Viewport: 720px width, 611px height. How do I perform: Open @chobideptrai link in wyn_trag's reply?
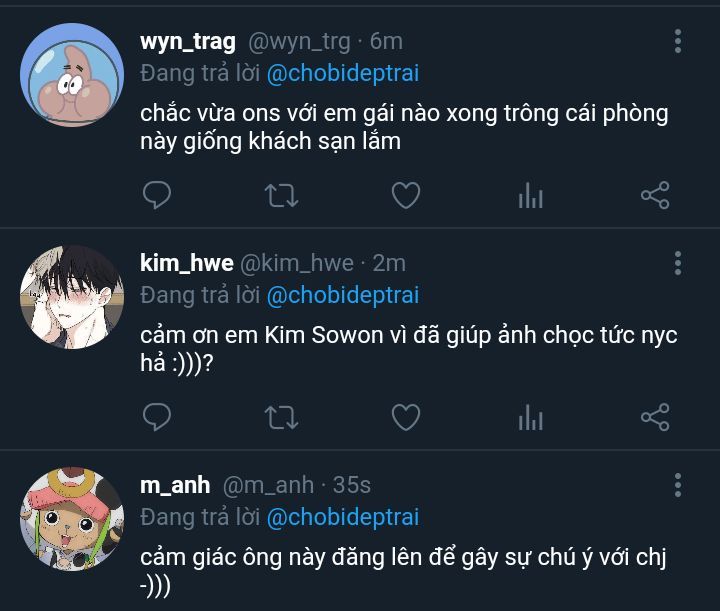pyautogui.click(x=343, y=73)
